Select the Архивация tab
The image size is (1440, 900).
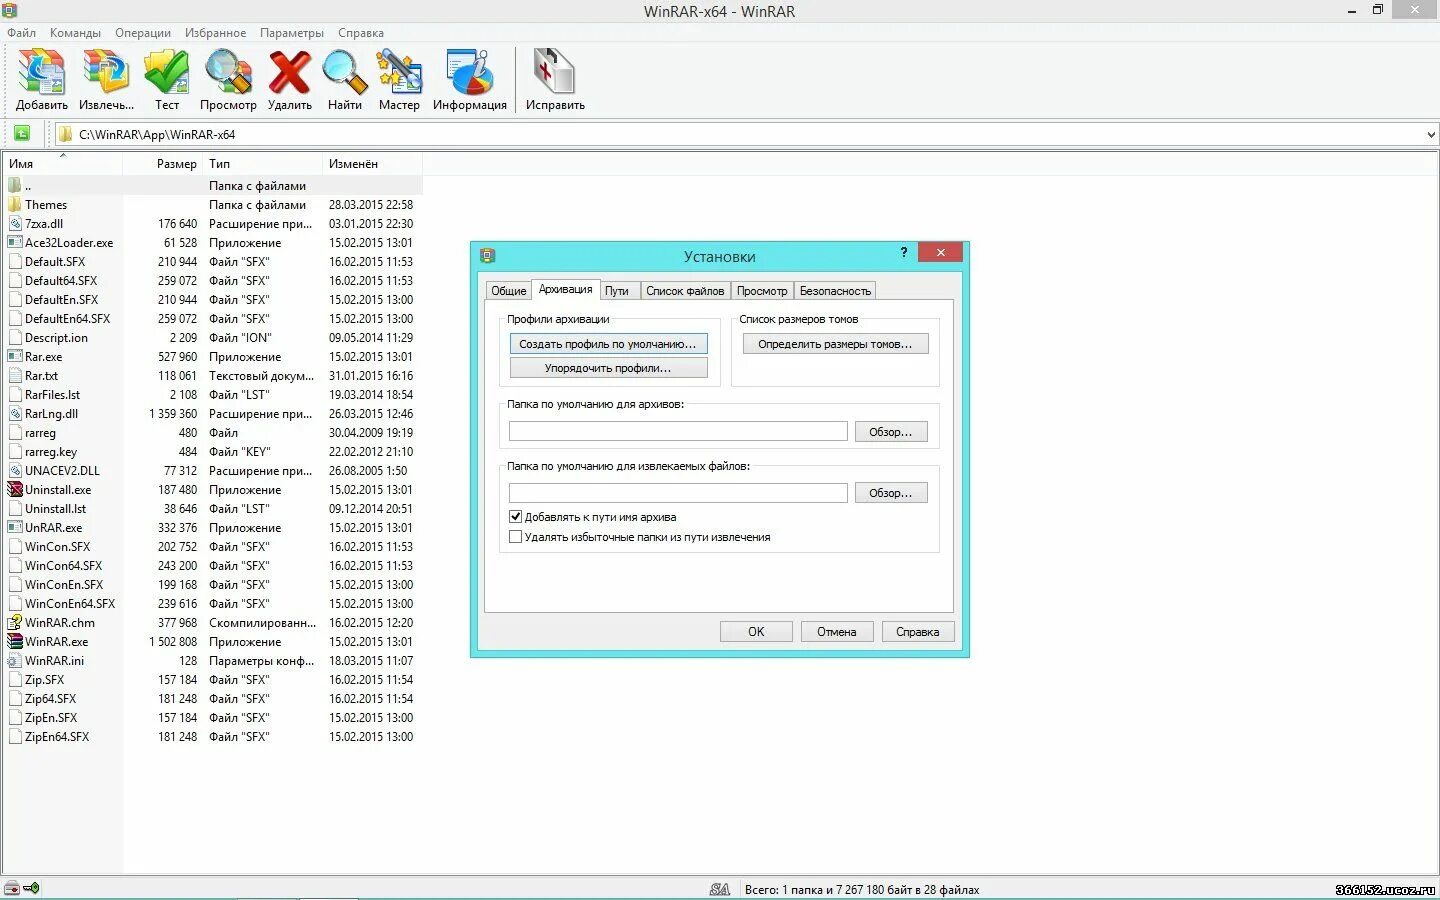[x=565, y=289]
